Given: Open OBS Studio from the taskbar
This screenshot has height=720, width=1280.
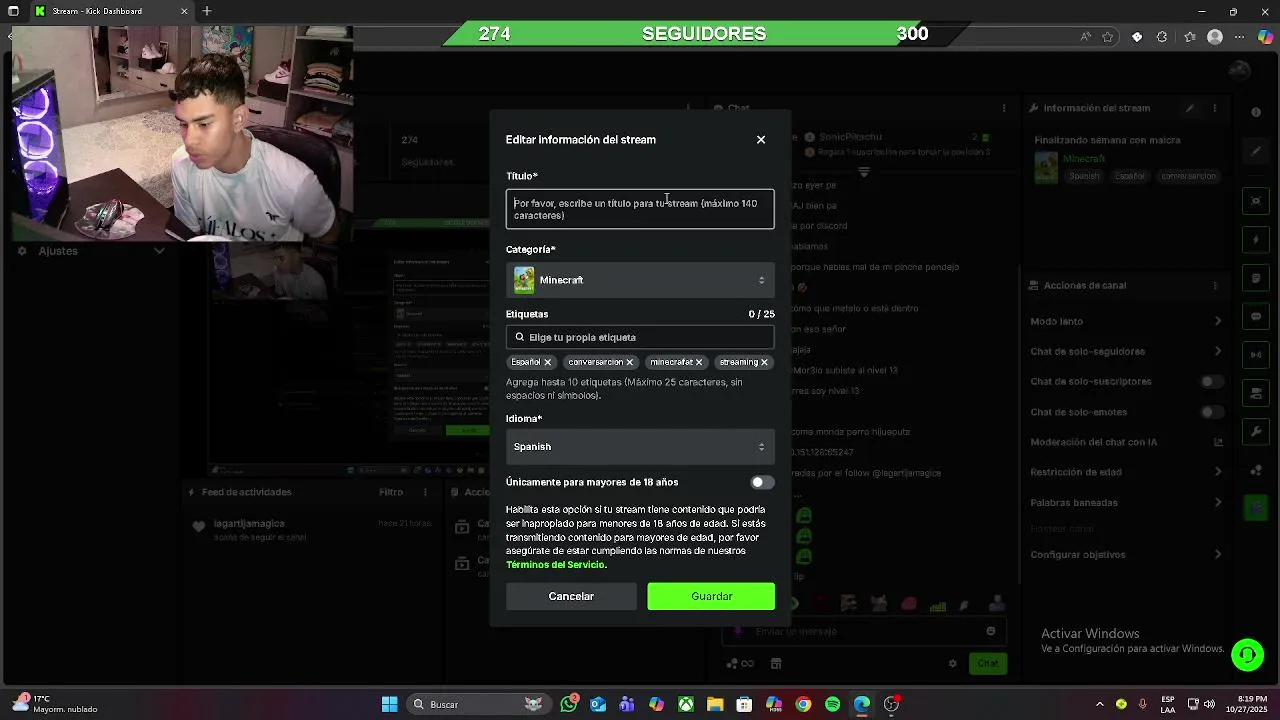Looking at the screenshot, I should (x=891, y=705).
